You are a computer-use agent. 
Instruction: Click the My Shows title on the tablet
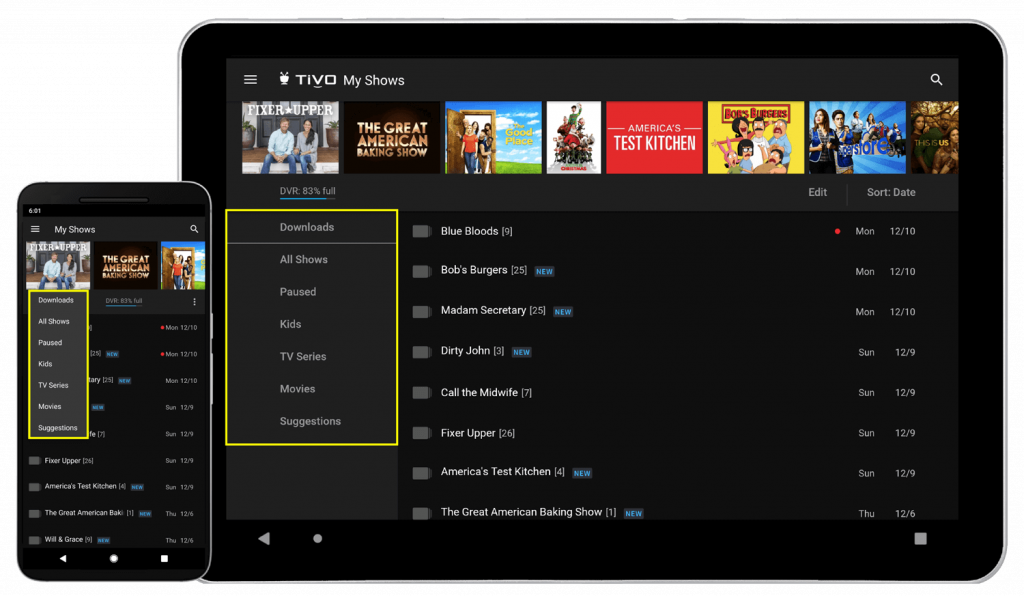point(374,80)
